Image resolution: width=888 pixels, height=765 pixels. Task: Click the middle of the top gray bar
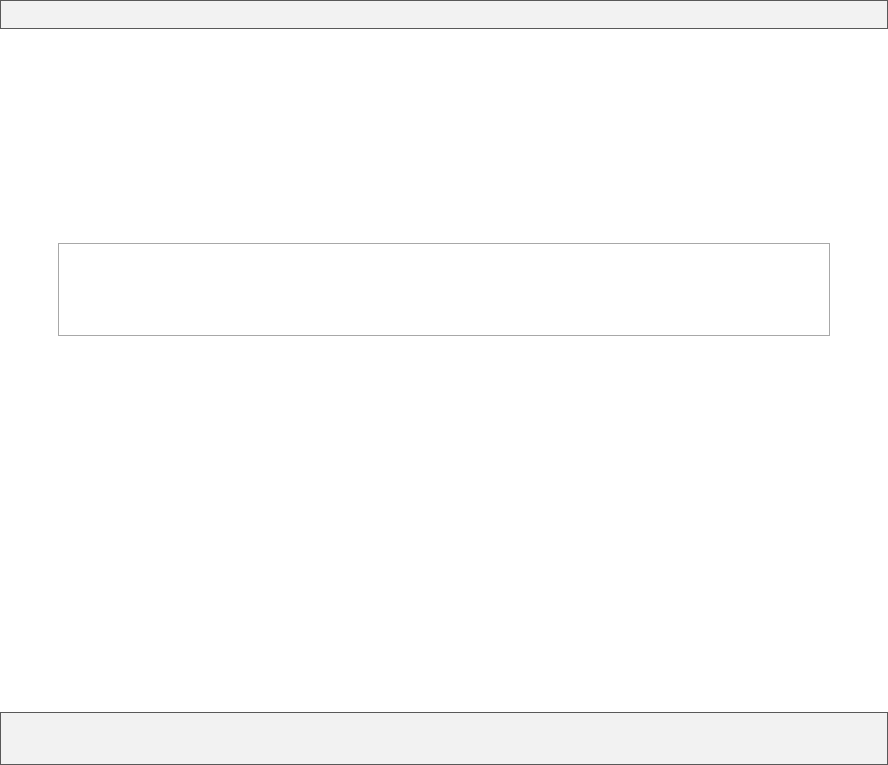point(444,14)
